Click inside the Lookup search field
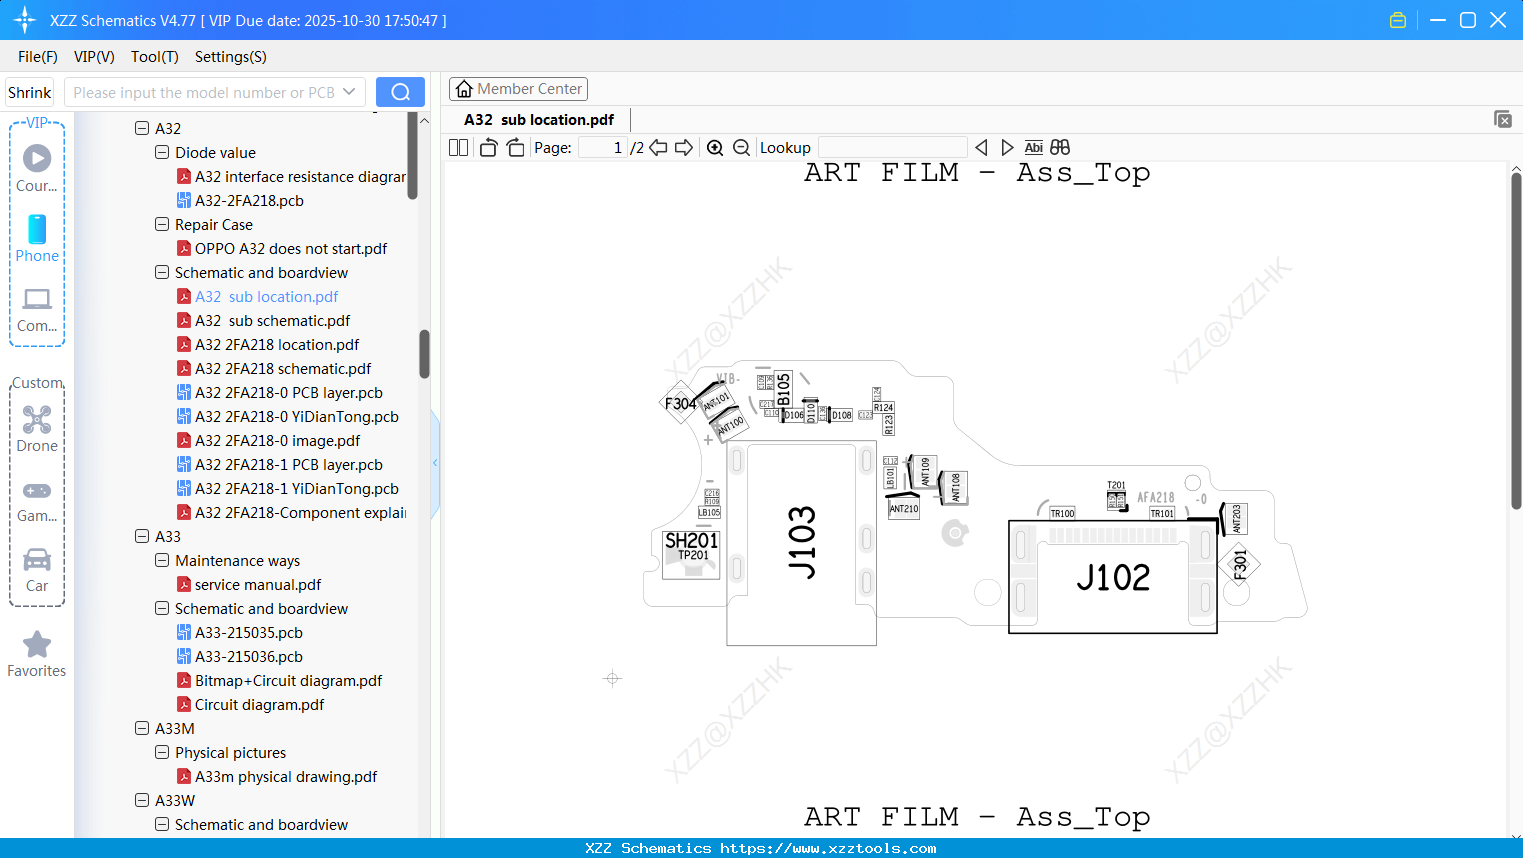Screen dimensions: 1523x858 tap(891, 147)
